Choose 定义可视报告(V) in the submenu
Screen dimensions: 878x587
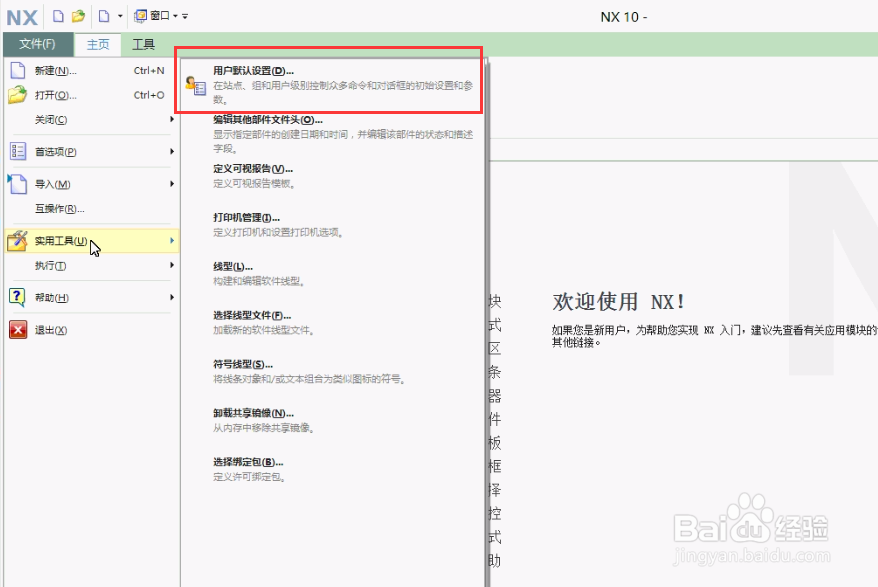[x=333, y=176]
